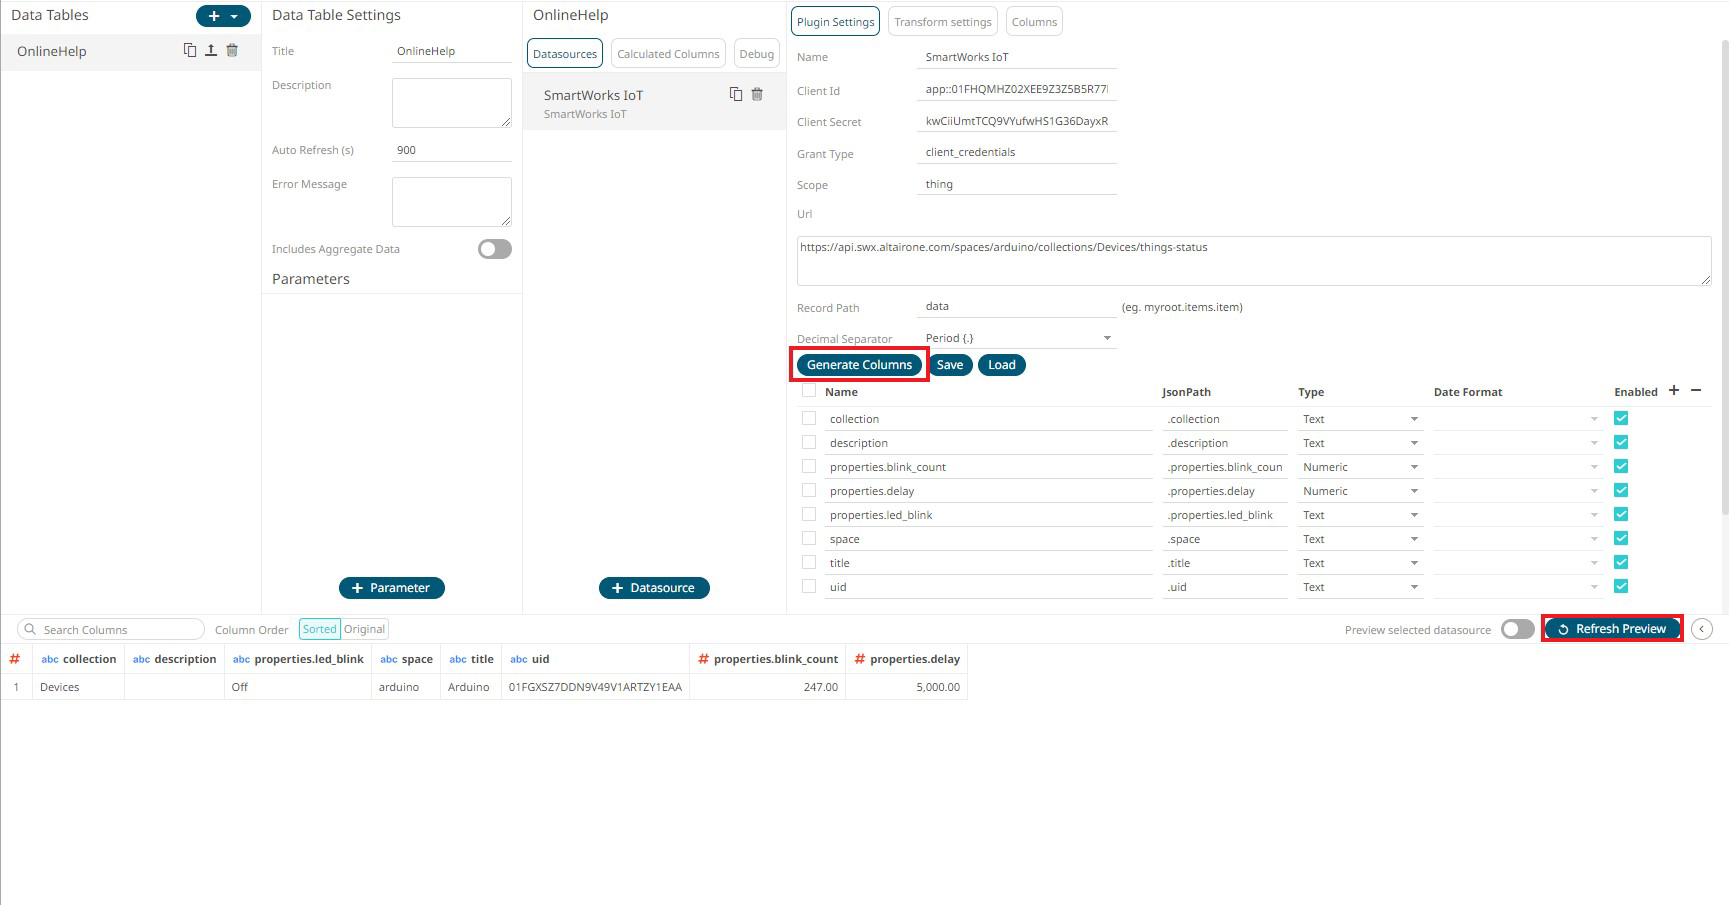The width and height of the screenshot is (1729, 905).
Task: Add a new Datasource
Action: click(654, 588)
